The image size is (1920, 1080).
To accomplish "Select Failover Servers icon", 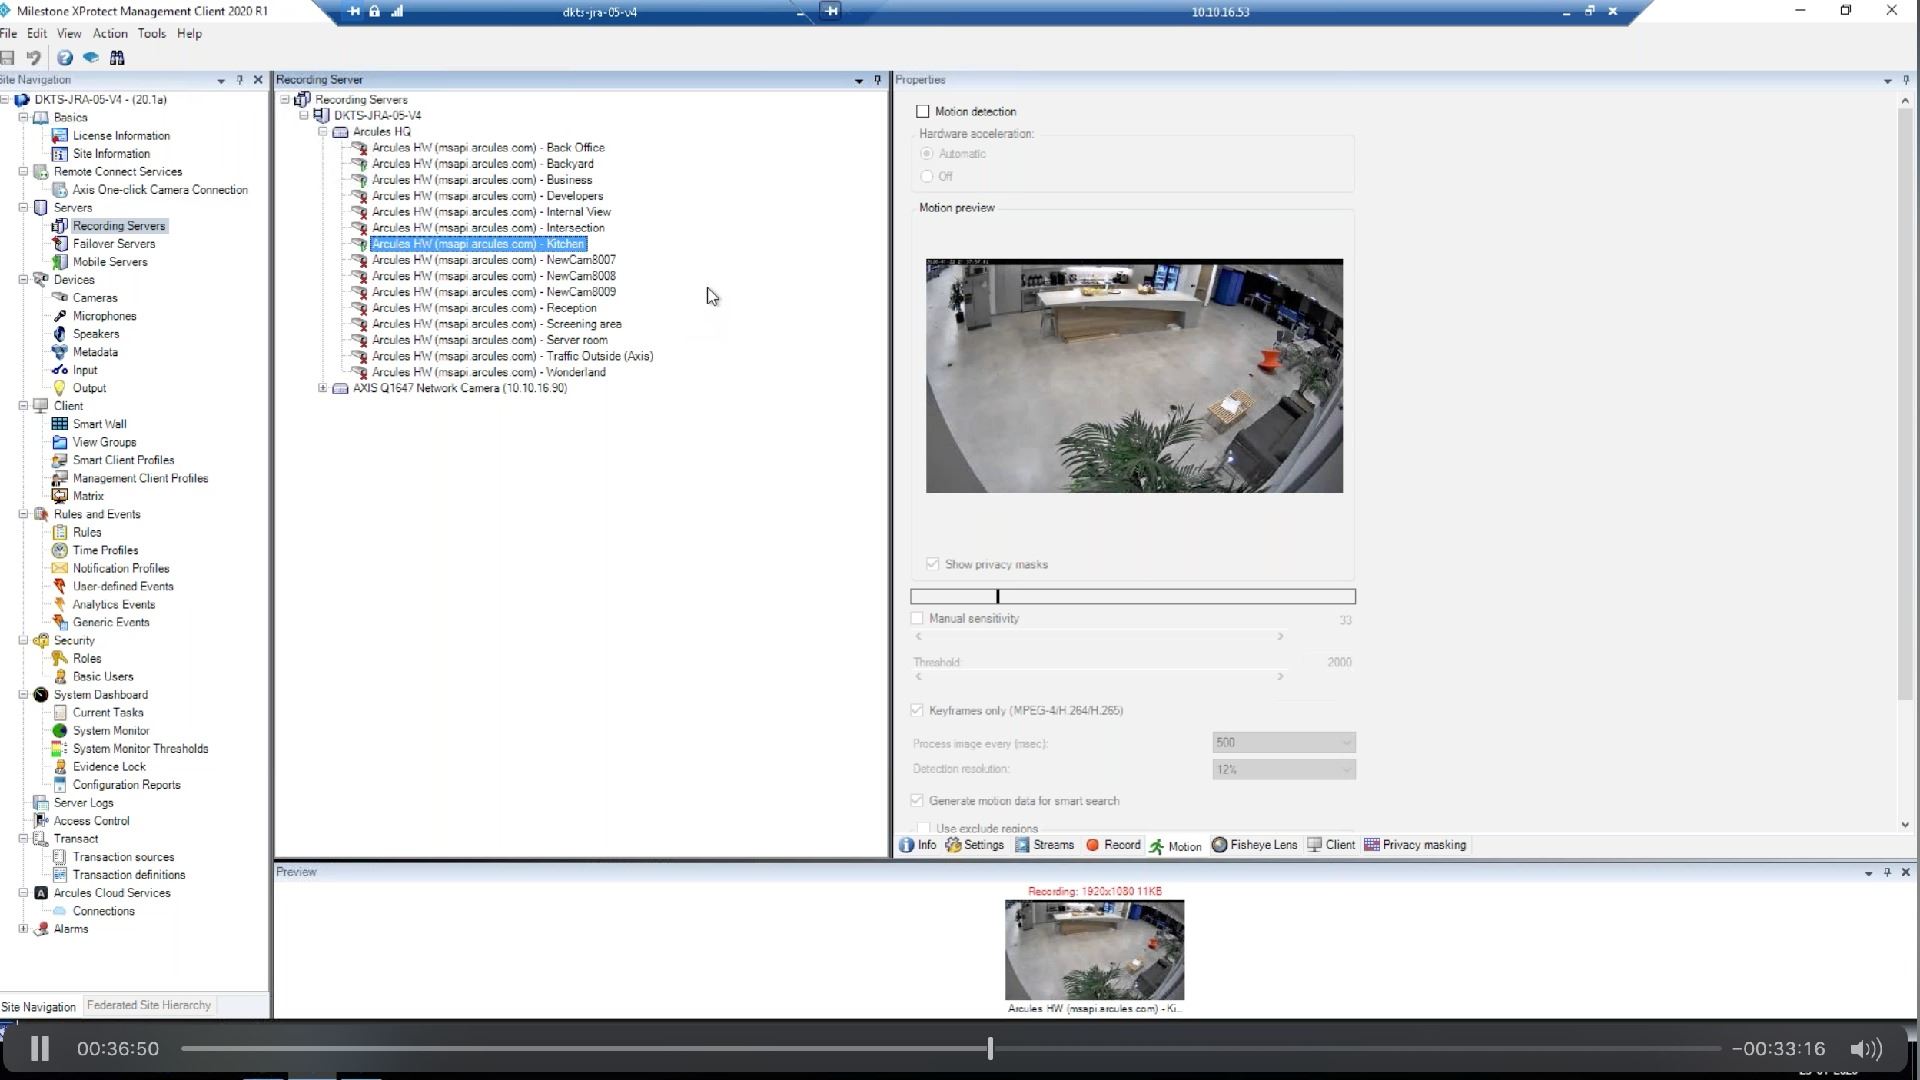I will click(x=60, y=244).
